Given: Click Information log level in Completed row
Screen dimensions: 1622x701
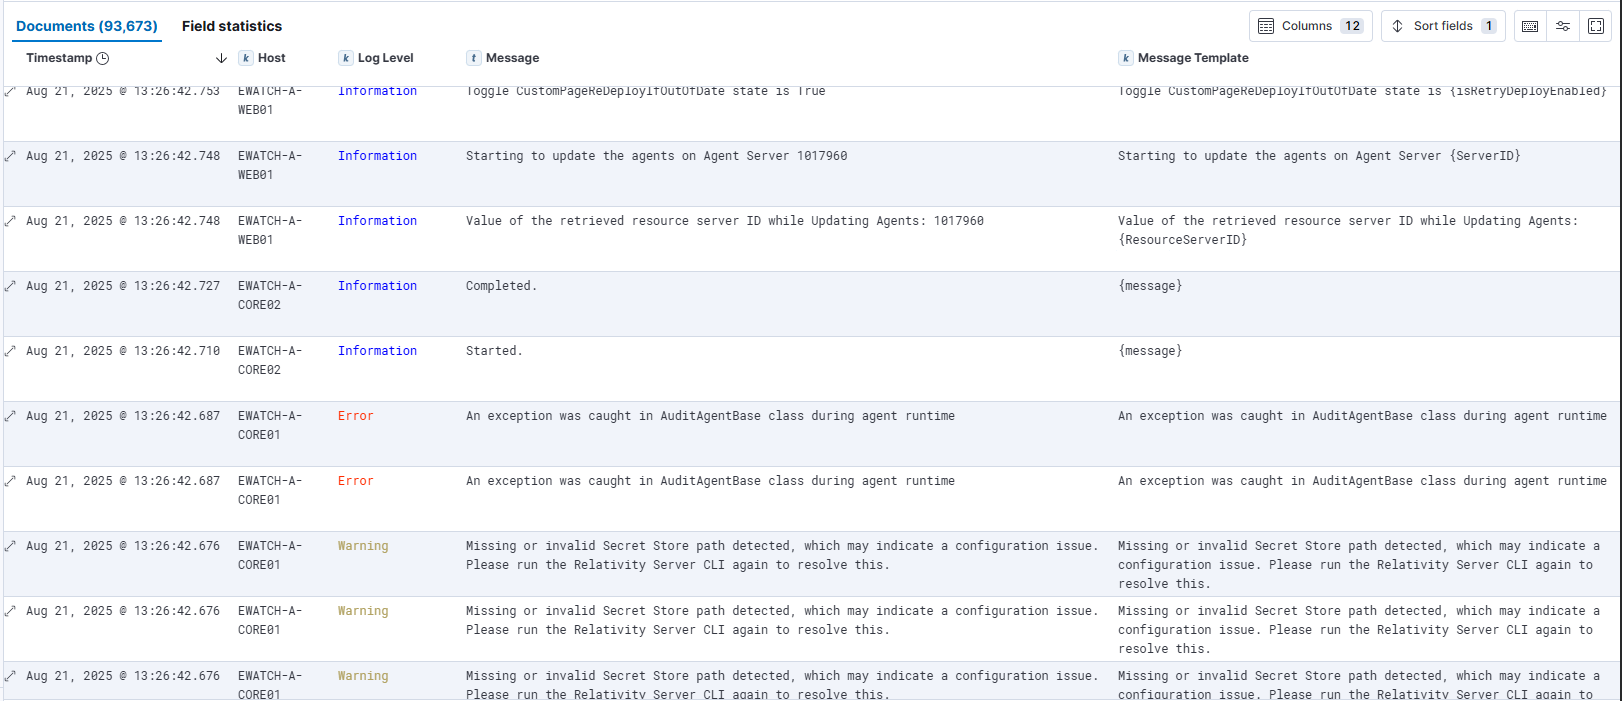Looking at the screenshot, I should [377, 286].
